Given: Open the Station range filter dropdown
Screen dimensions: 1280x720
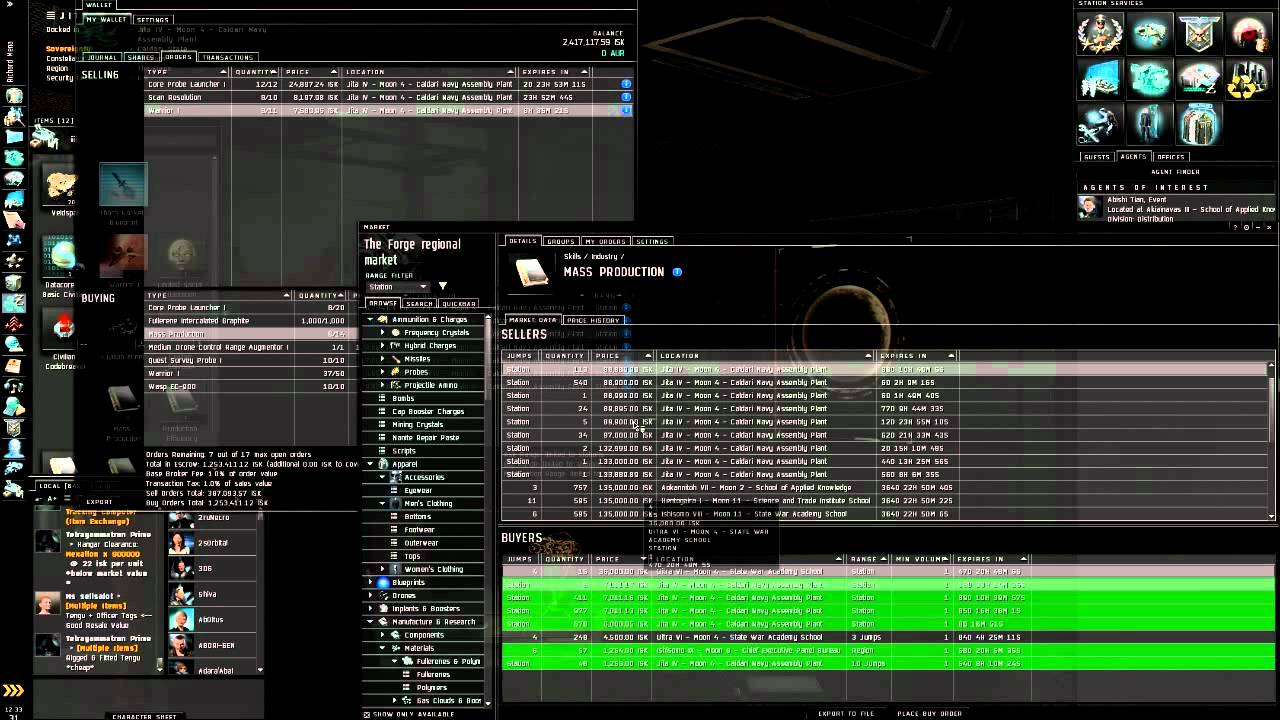Looking at the screenshot, I should pos(397,287).
